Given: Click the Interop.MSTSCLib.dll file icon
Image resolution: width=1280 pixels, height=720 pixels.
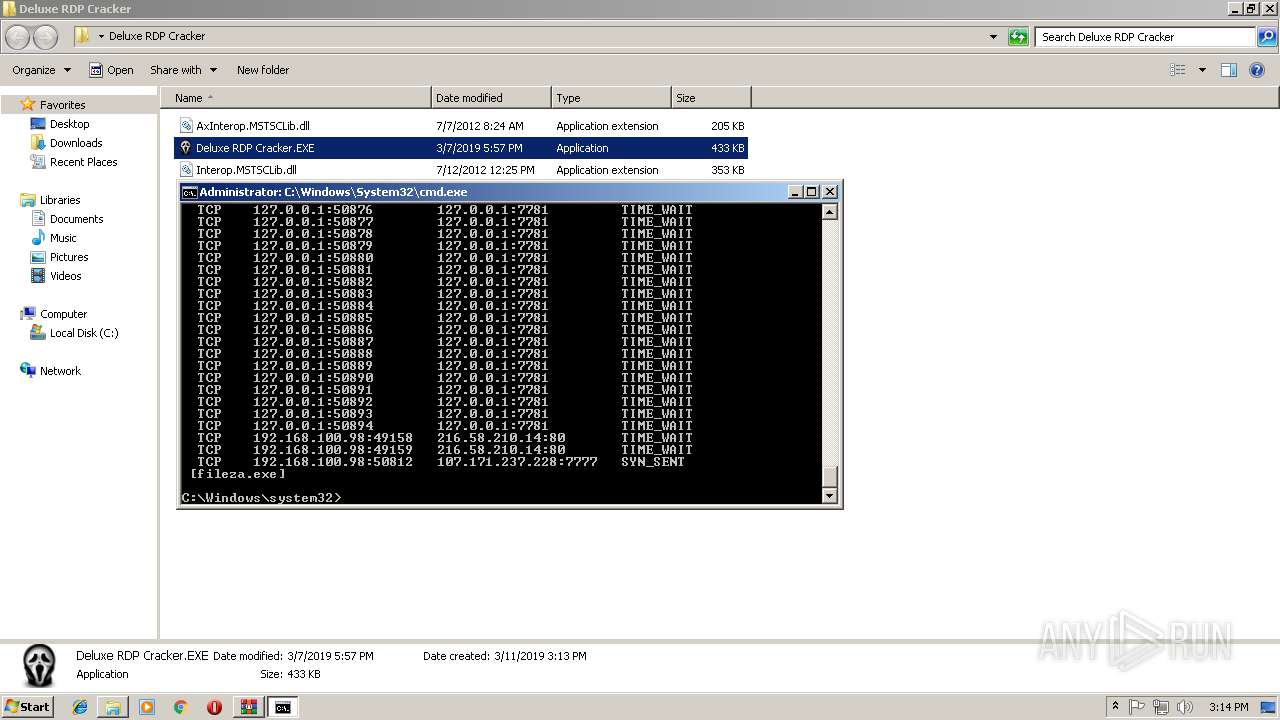Looking at the screenshot, I should click(186, 170).
